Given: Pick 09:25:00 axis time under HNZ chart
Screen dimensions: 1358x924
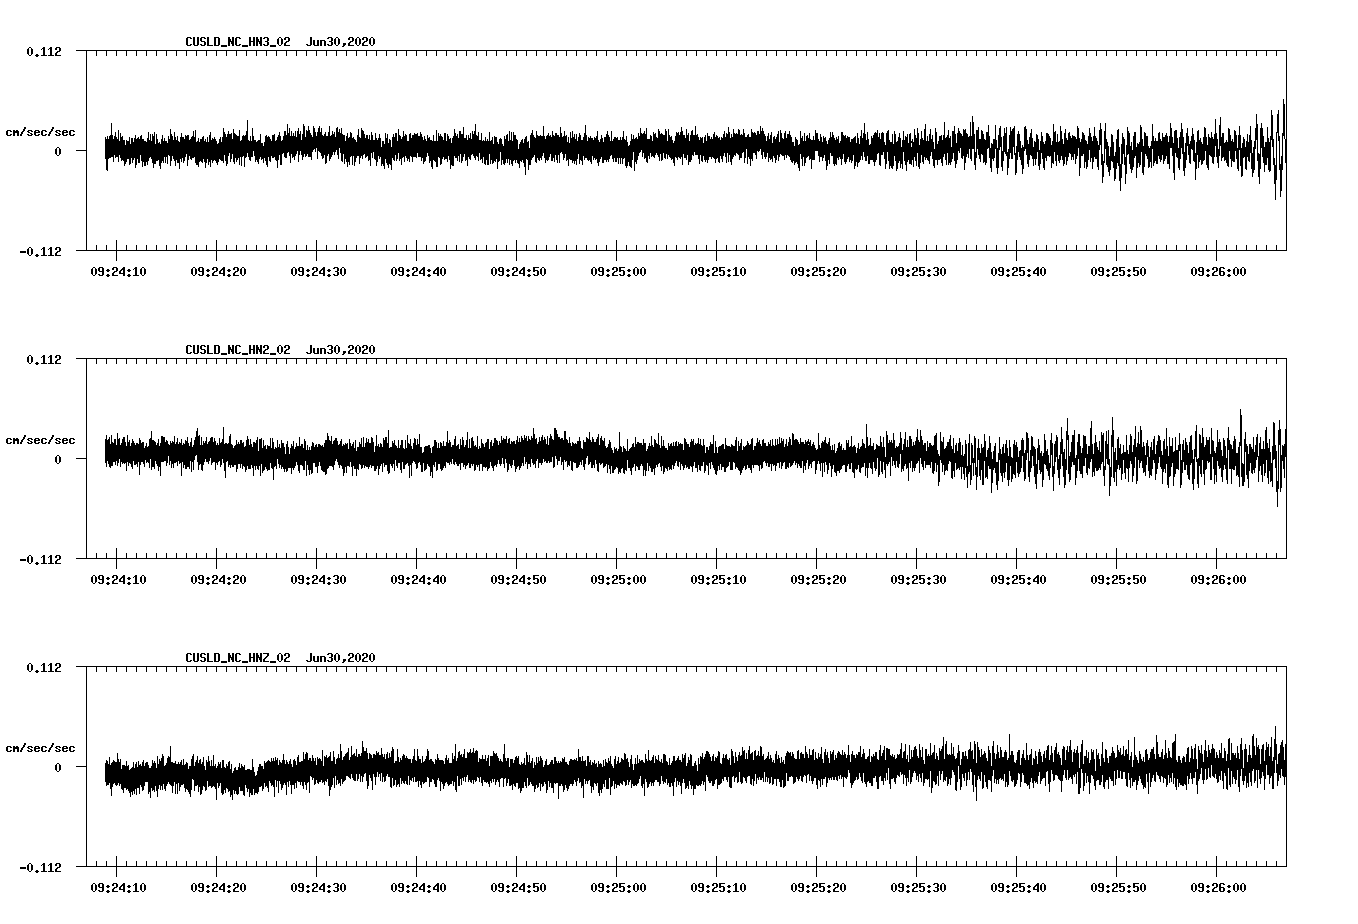Looking at the screenshot, I should pyautogui.click(x=618, y=887).
